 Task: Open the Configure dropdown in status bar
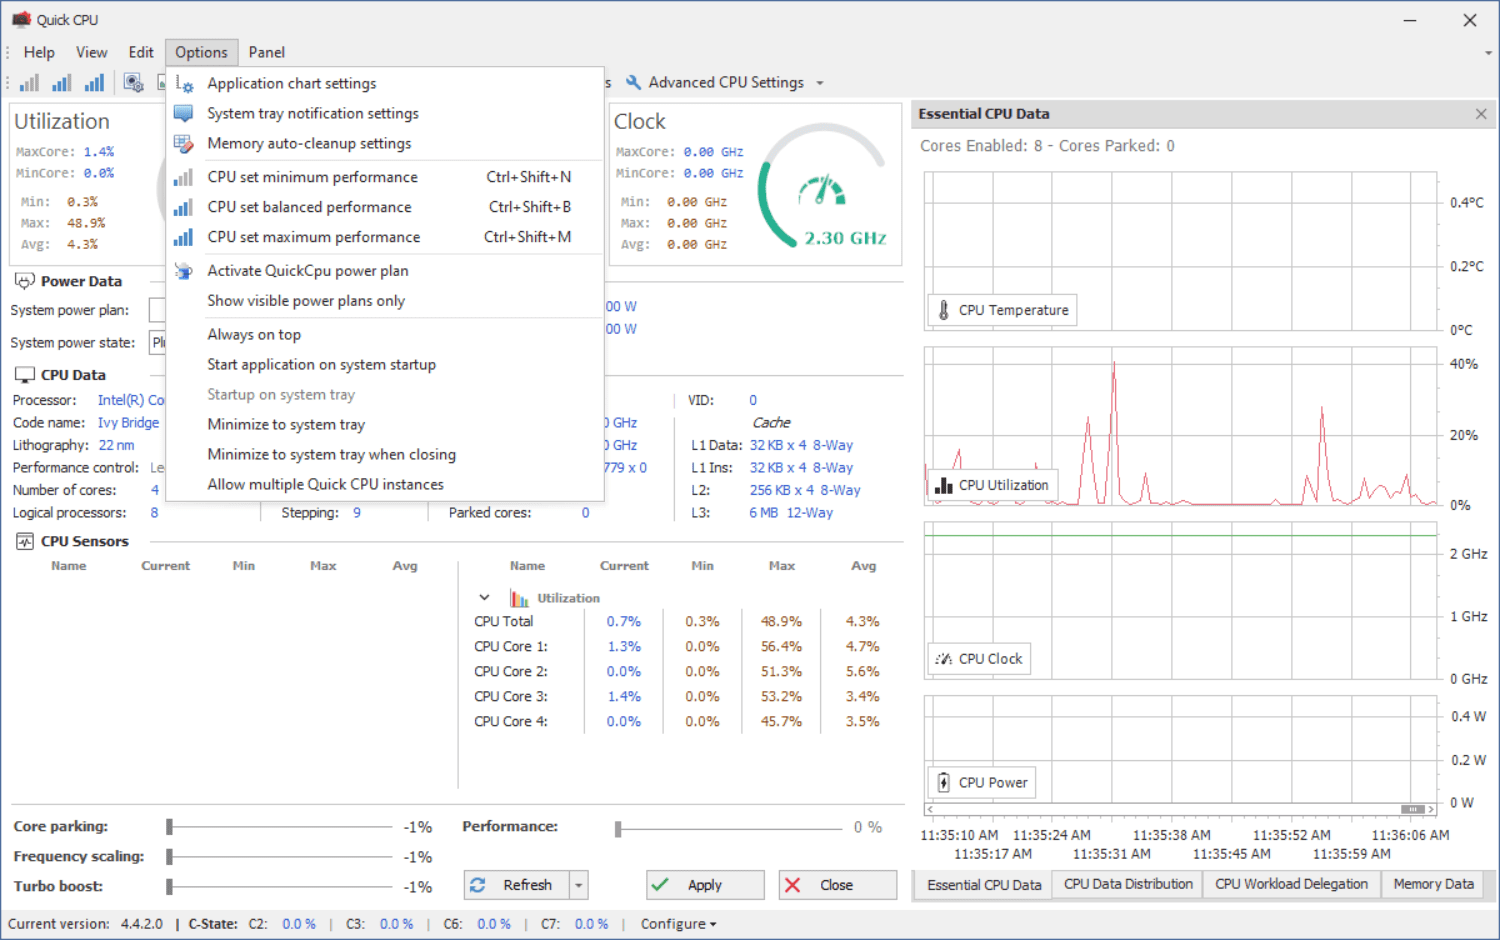(x=679, y=924)
